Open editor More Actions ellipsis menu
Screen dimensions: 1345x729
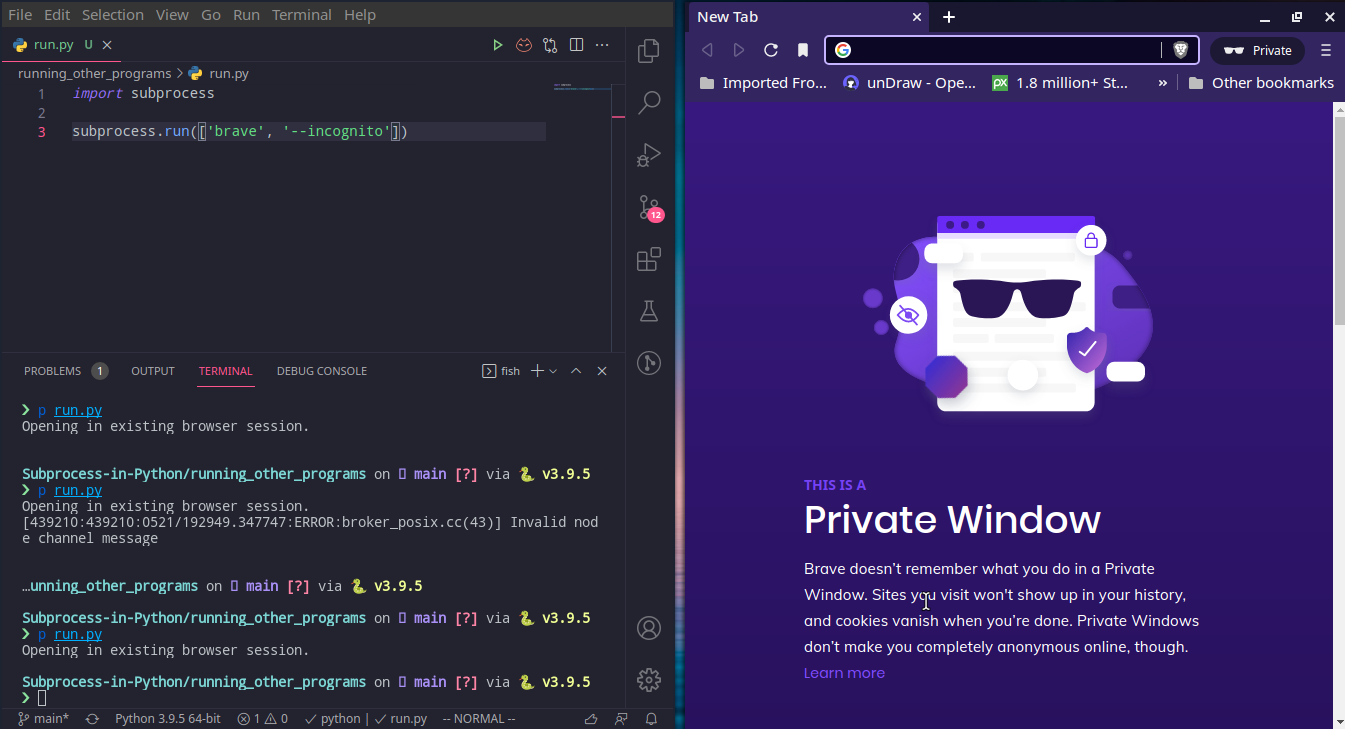point(602,45)
